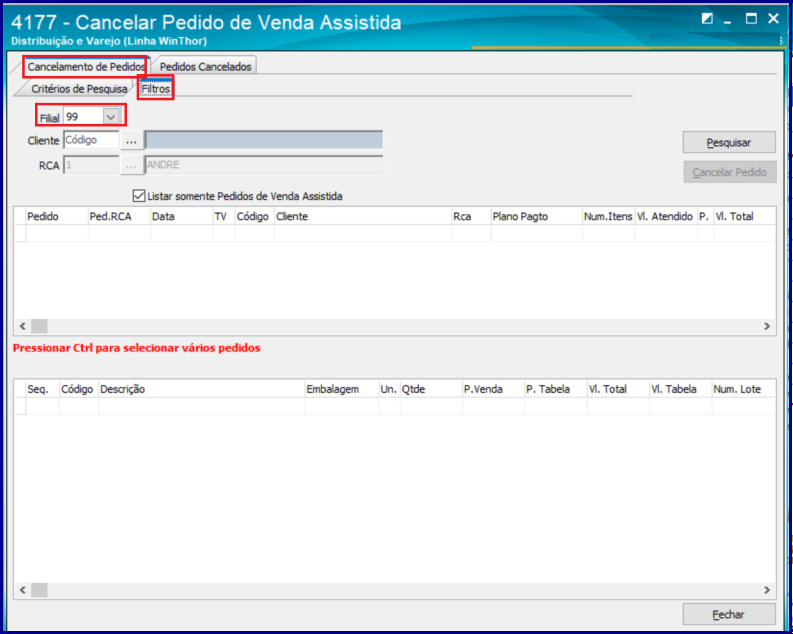This screenshot has width=793, height=634.
Task: Click the orders grid Cliente column header
Action: [363, 216]
